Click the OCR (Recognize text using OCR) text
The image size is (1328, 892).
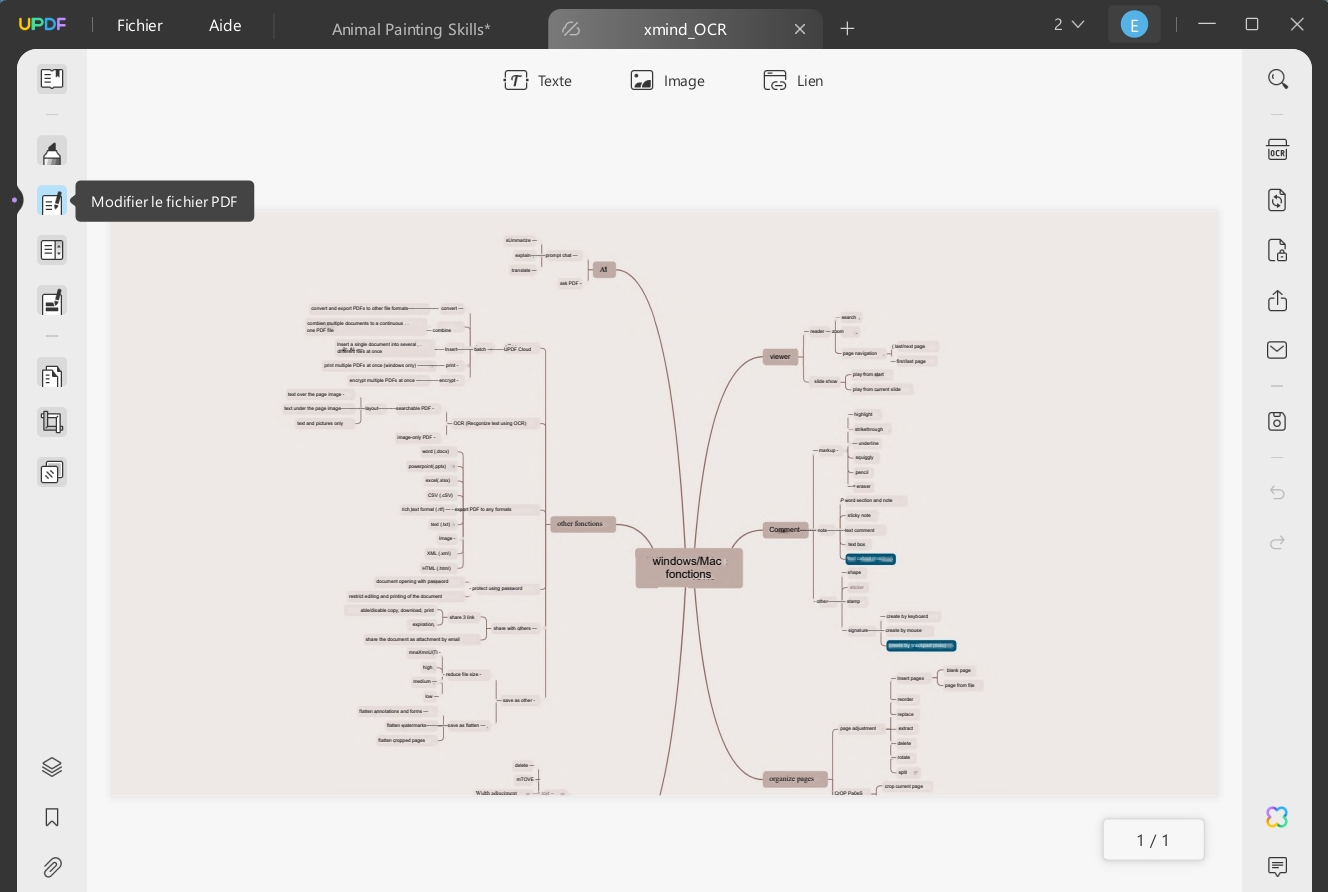click(490, 424)
